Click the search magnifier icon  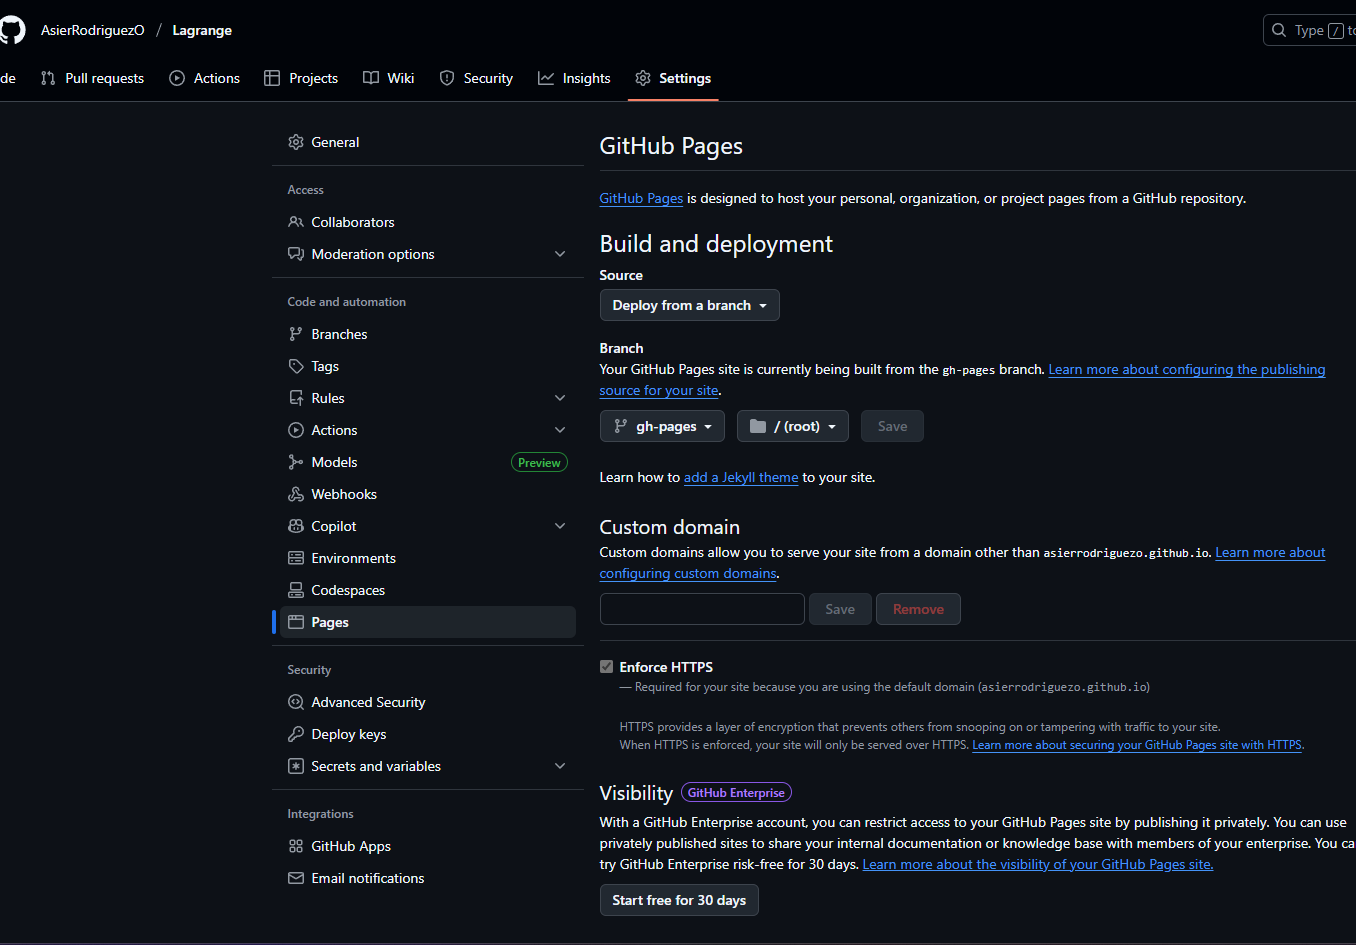coord(1279,30)
